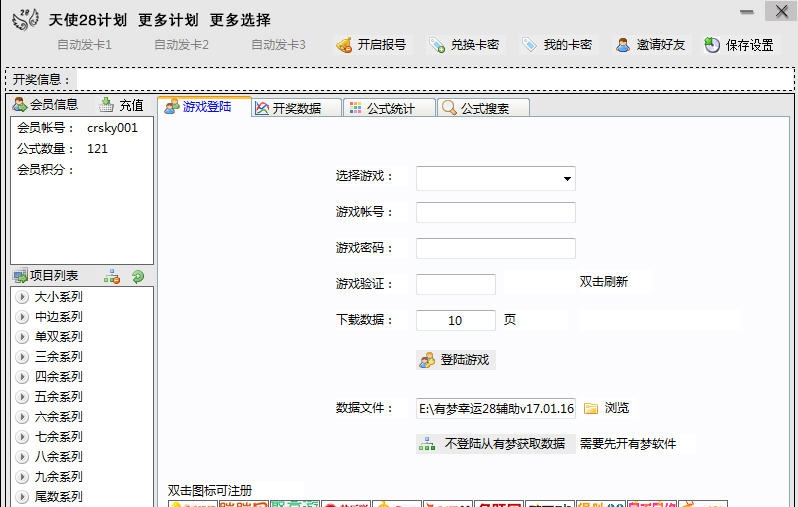This screenshot has height=507, width=798.
Task: Minimize the application window
Action: (747, 12)
